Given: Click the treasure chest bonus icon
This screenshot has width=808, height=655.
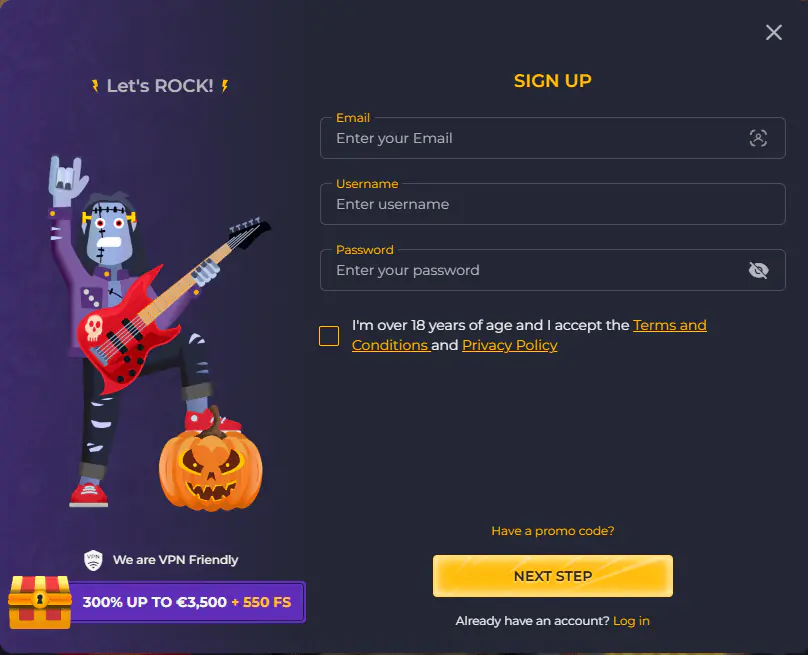Looking at the screenshot, I should pos(40,602).
